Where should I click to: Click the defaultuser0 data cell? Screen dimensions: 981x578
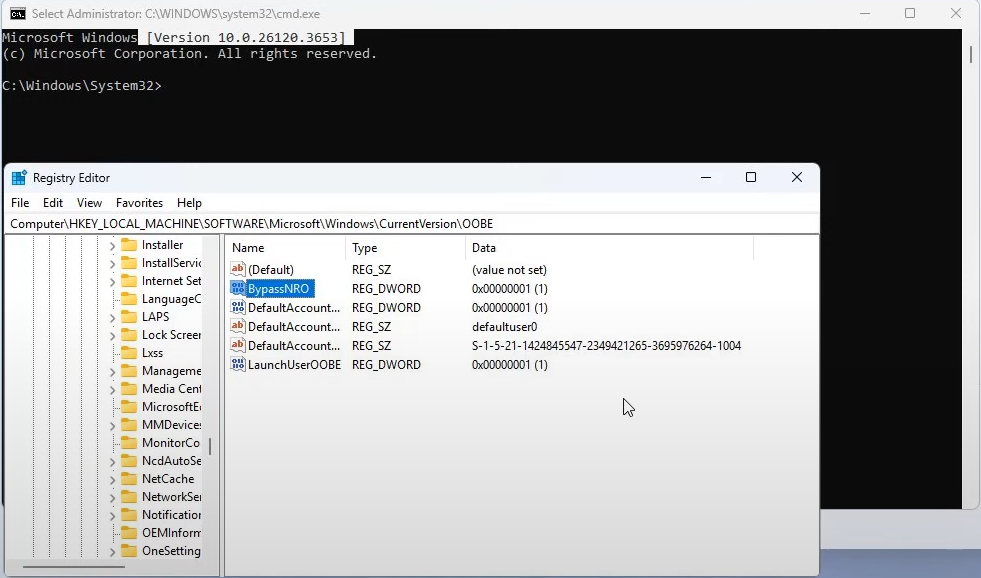504,327
